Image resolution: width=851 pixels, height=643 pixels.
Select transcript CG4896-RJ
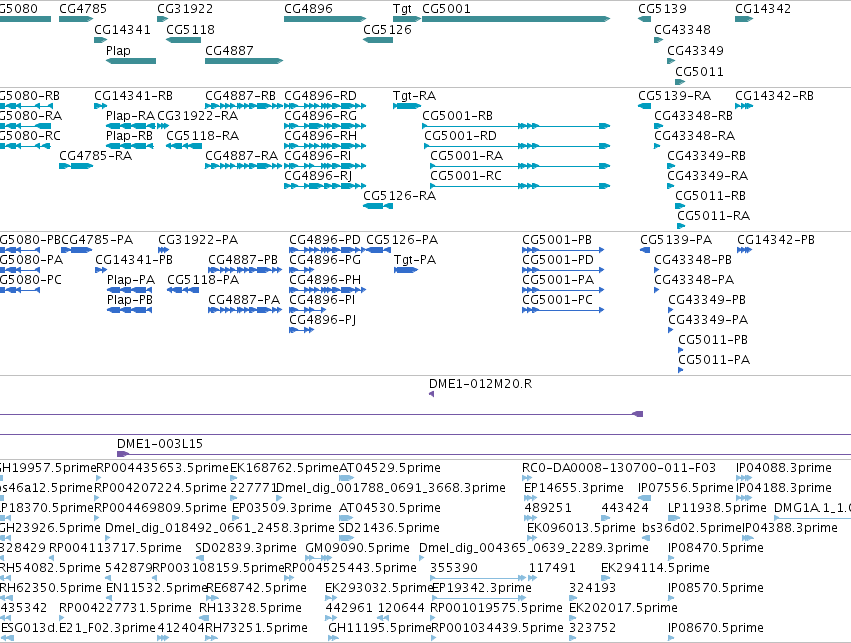[325, 186]
